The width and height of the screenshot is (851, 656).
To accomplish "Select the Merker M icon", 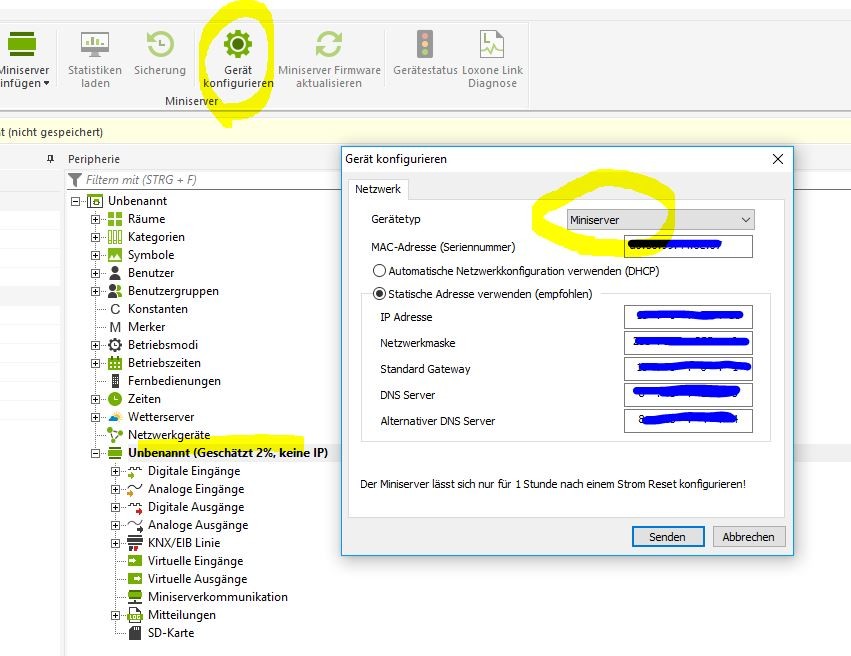I will point(115,327).
